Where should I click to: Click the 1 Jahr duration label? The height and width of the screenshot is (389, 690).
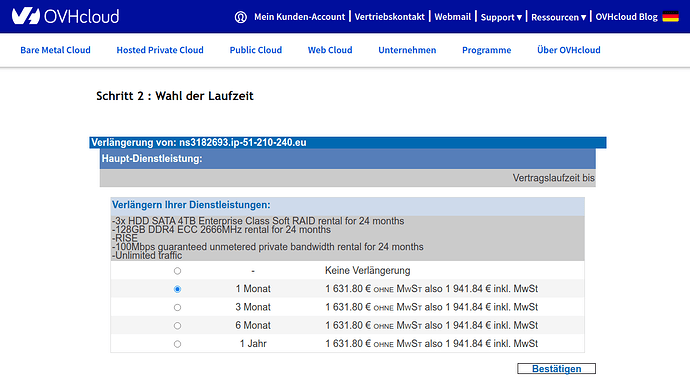253,344
